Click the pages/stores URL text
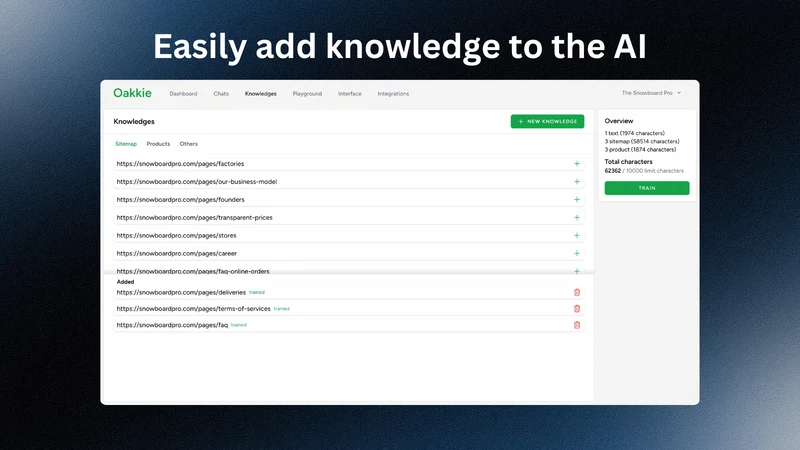Image resolution: width=800 pixels, height=450 pixels. point(176,235)
